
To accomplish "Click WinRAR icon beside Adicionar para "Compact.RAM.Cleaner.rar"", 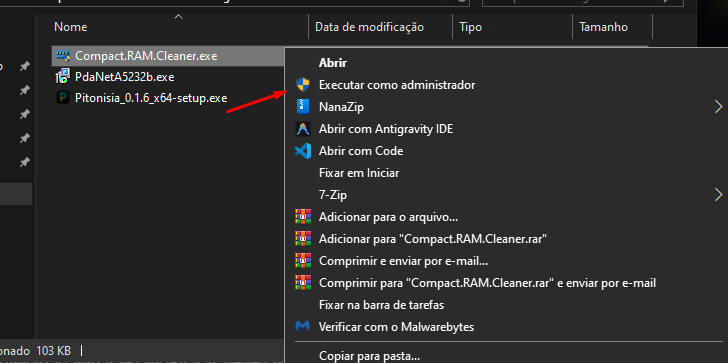I will pos(303,239).
